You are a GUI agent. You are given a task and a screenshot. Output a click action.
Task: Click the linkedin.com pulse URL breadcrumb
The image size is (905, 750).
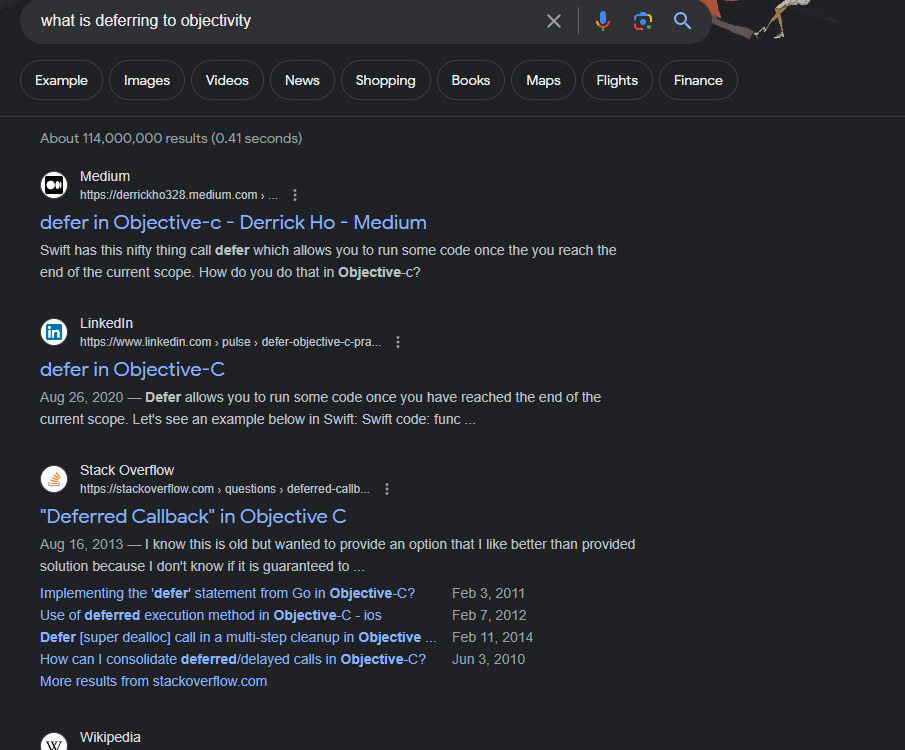(x=230, y=342)
